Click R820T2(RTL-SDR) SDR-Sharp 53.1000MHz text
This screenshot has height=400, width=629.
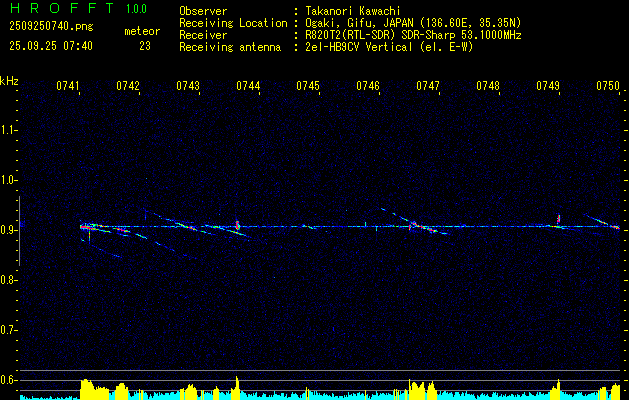coord(413,35)
